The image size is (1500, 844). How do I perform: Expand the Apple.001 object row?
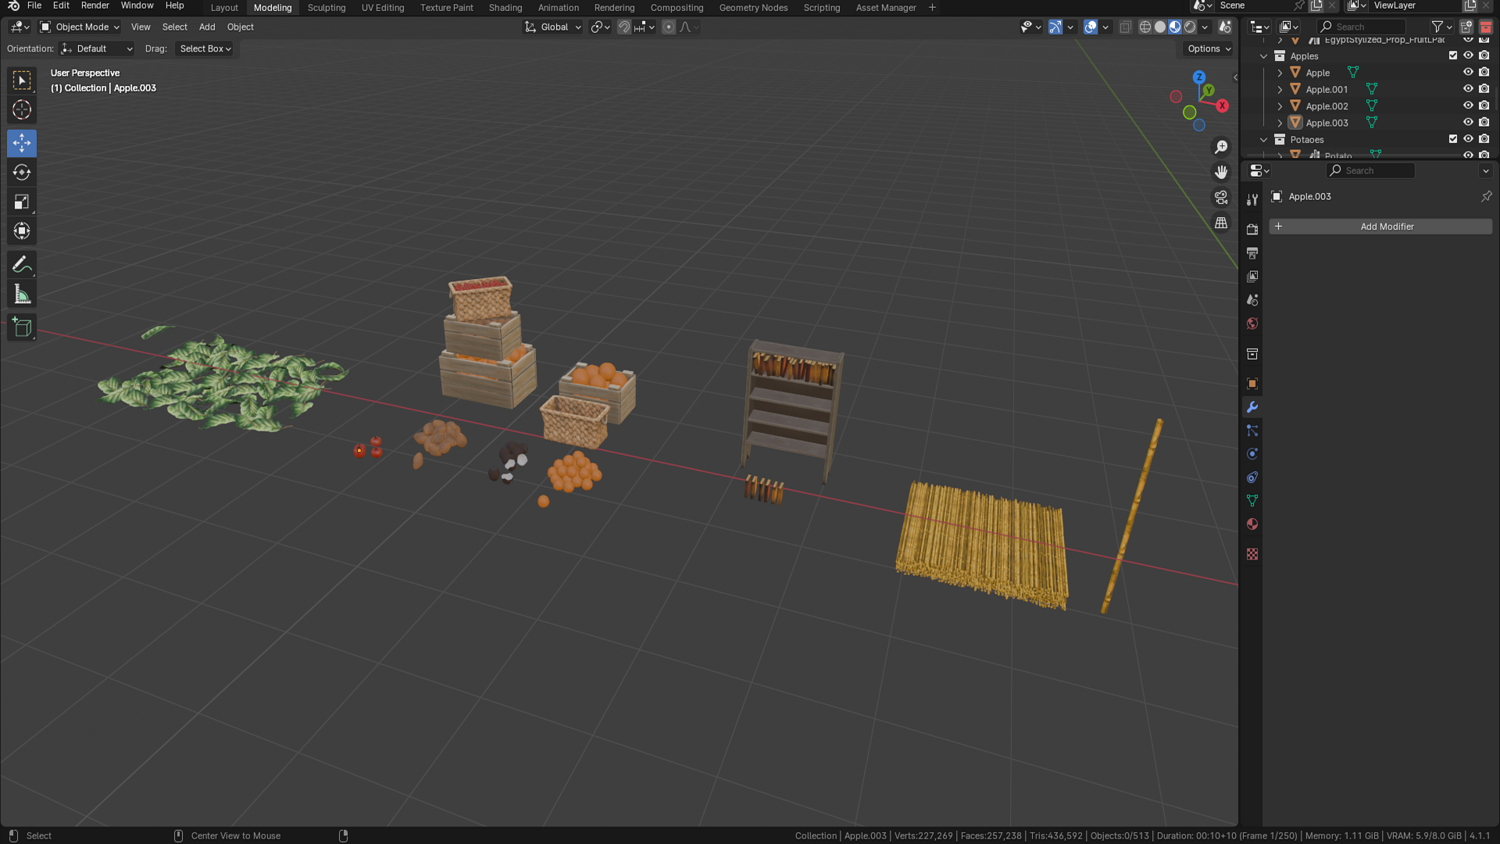[x=1280, y=89]
